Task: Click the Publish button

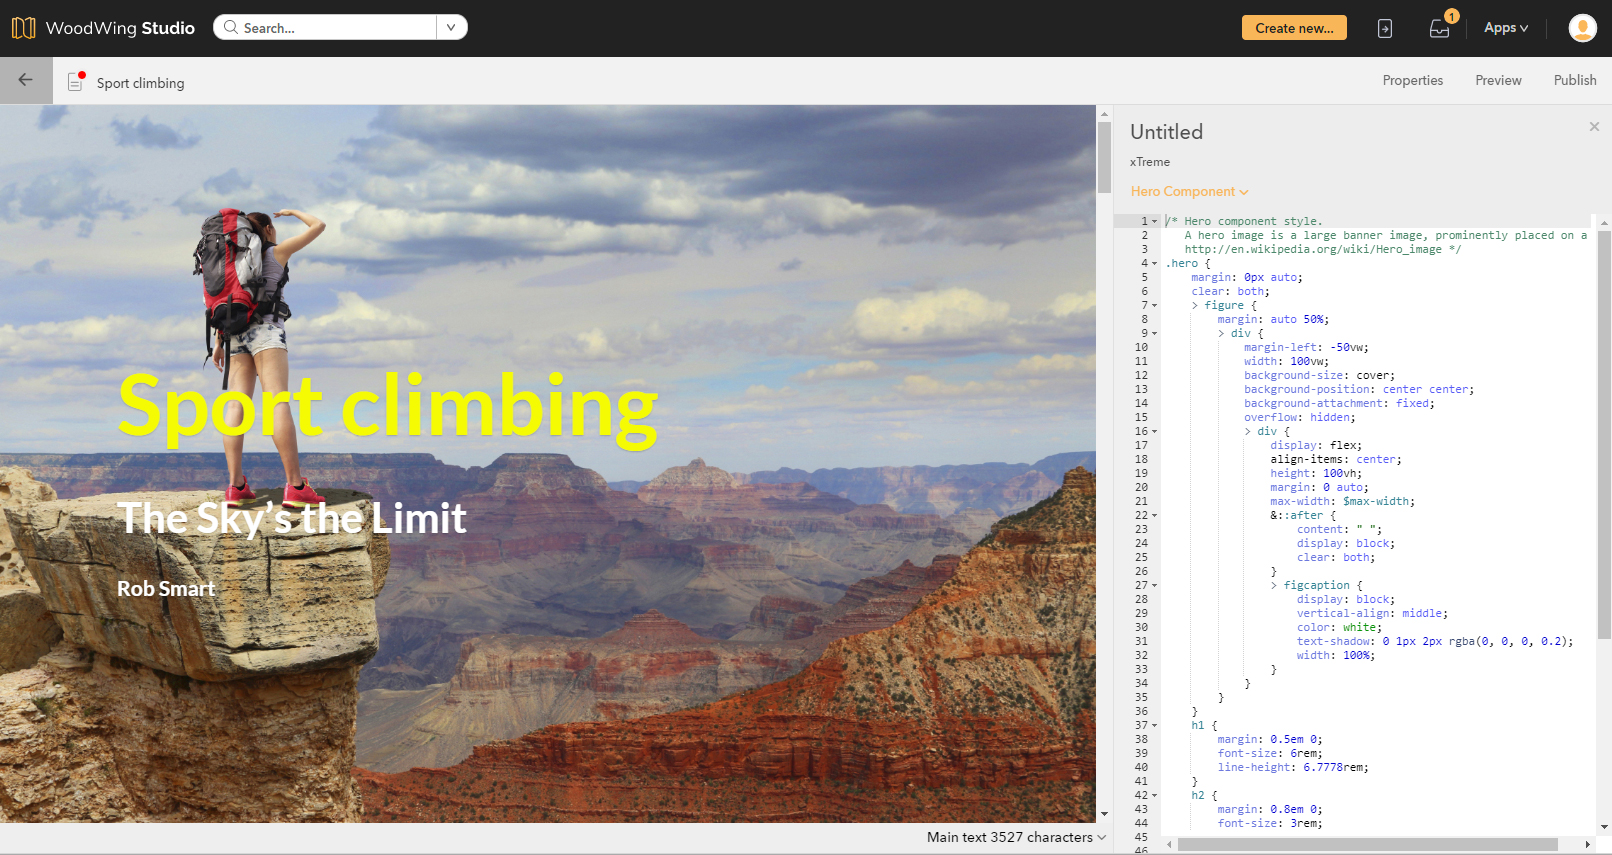Action: pyautogui.click(x=1574, y=80)
